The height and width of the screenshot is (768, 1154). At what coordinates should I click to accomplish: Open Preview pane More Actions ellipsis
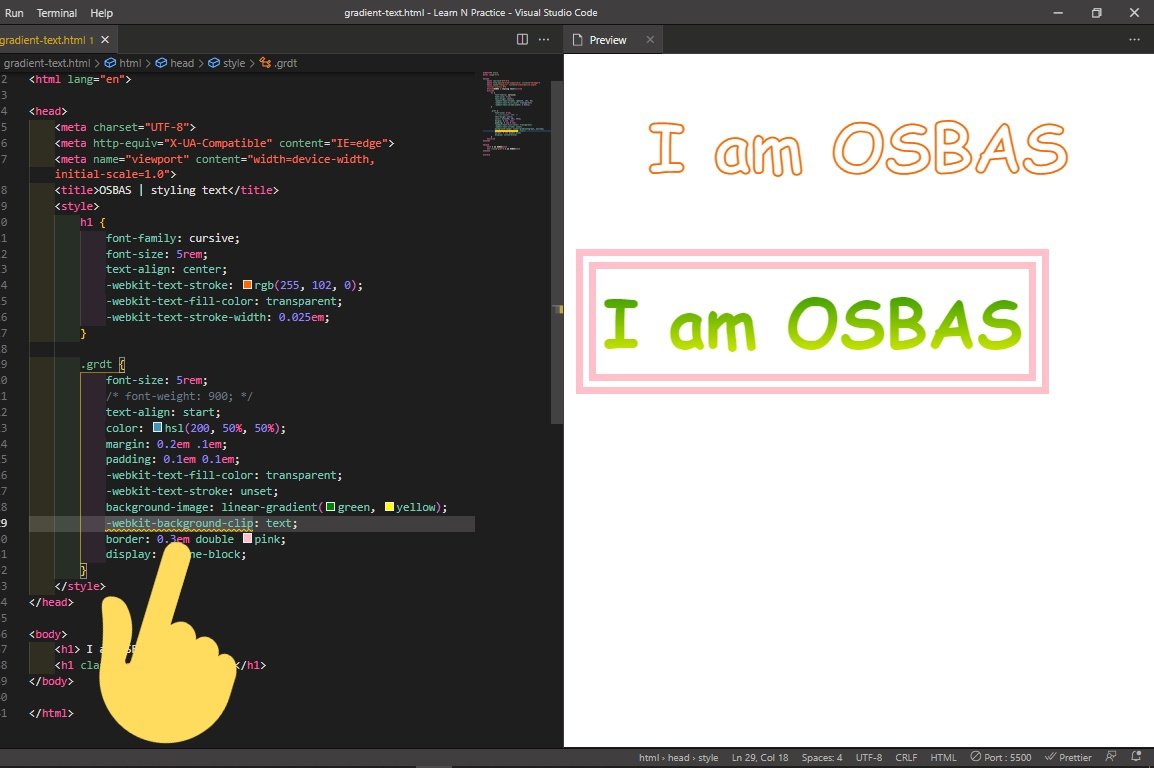coord(1134,40)
